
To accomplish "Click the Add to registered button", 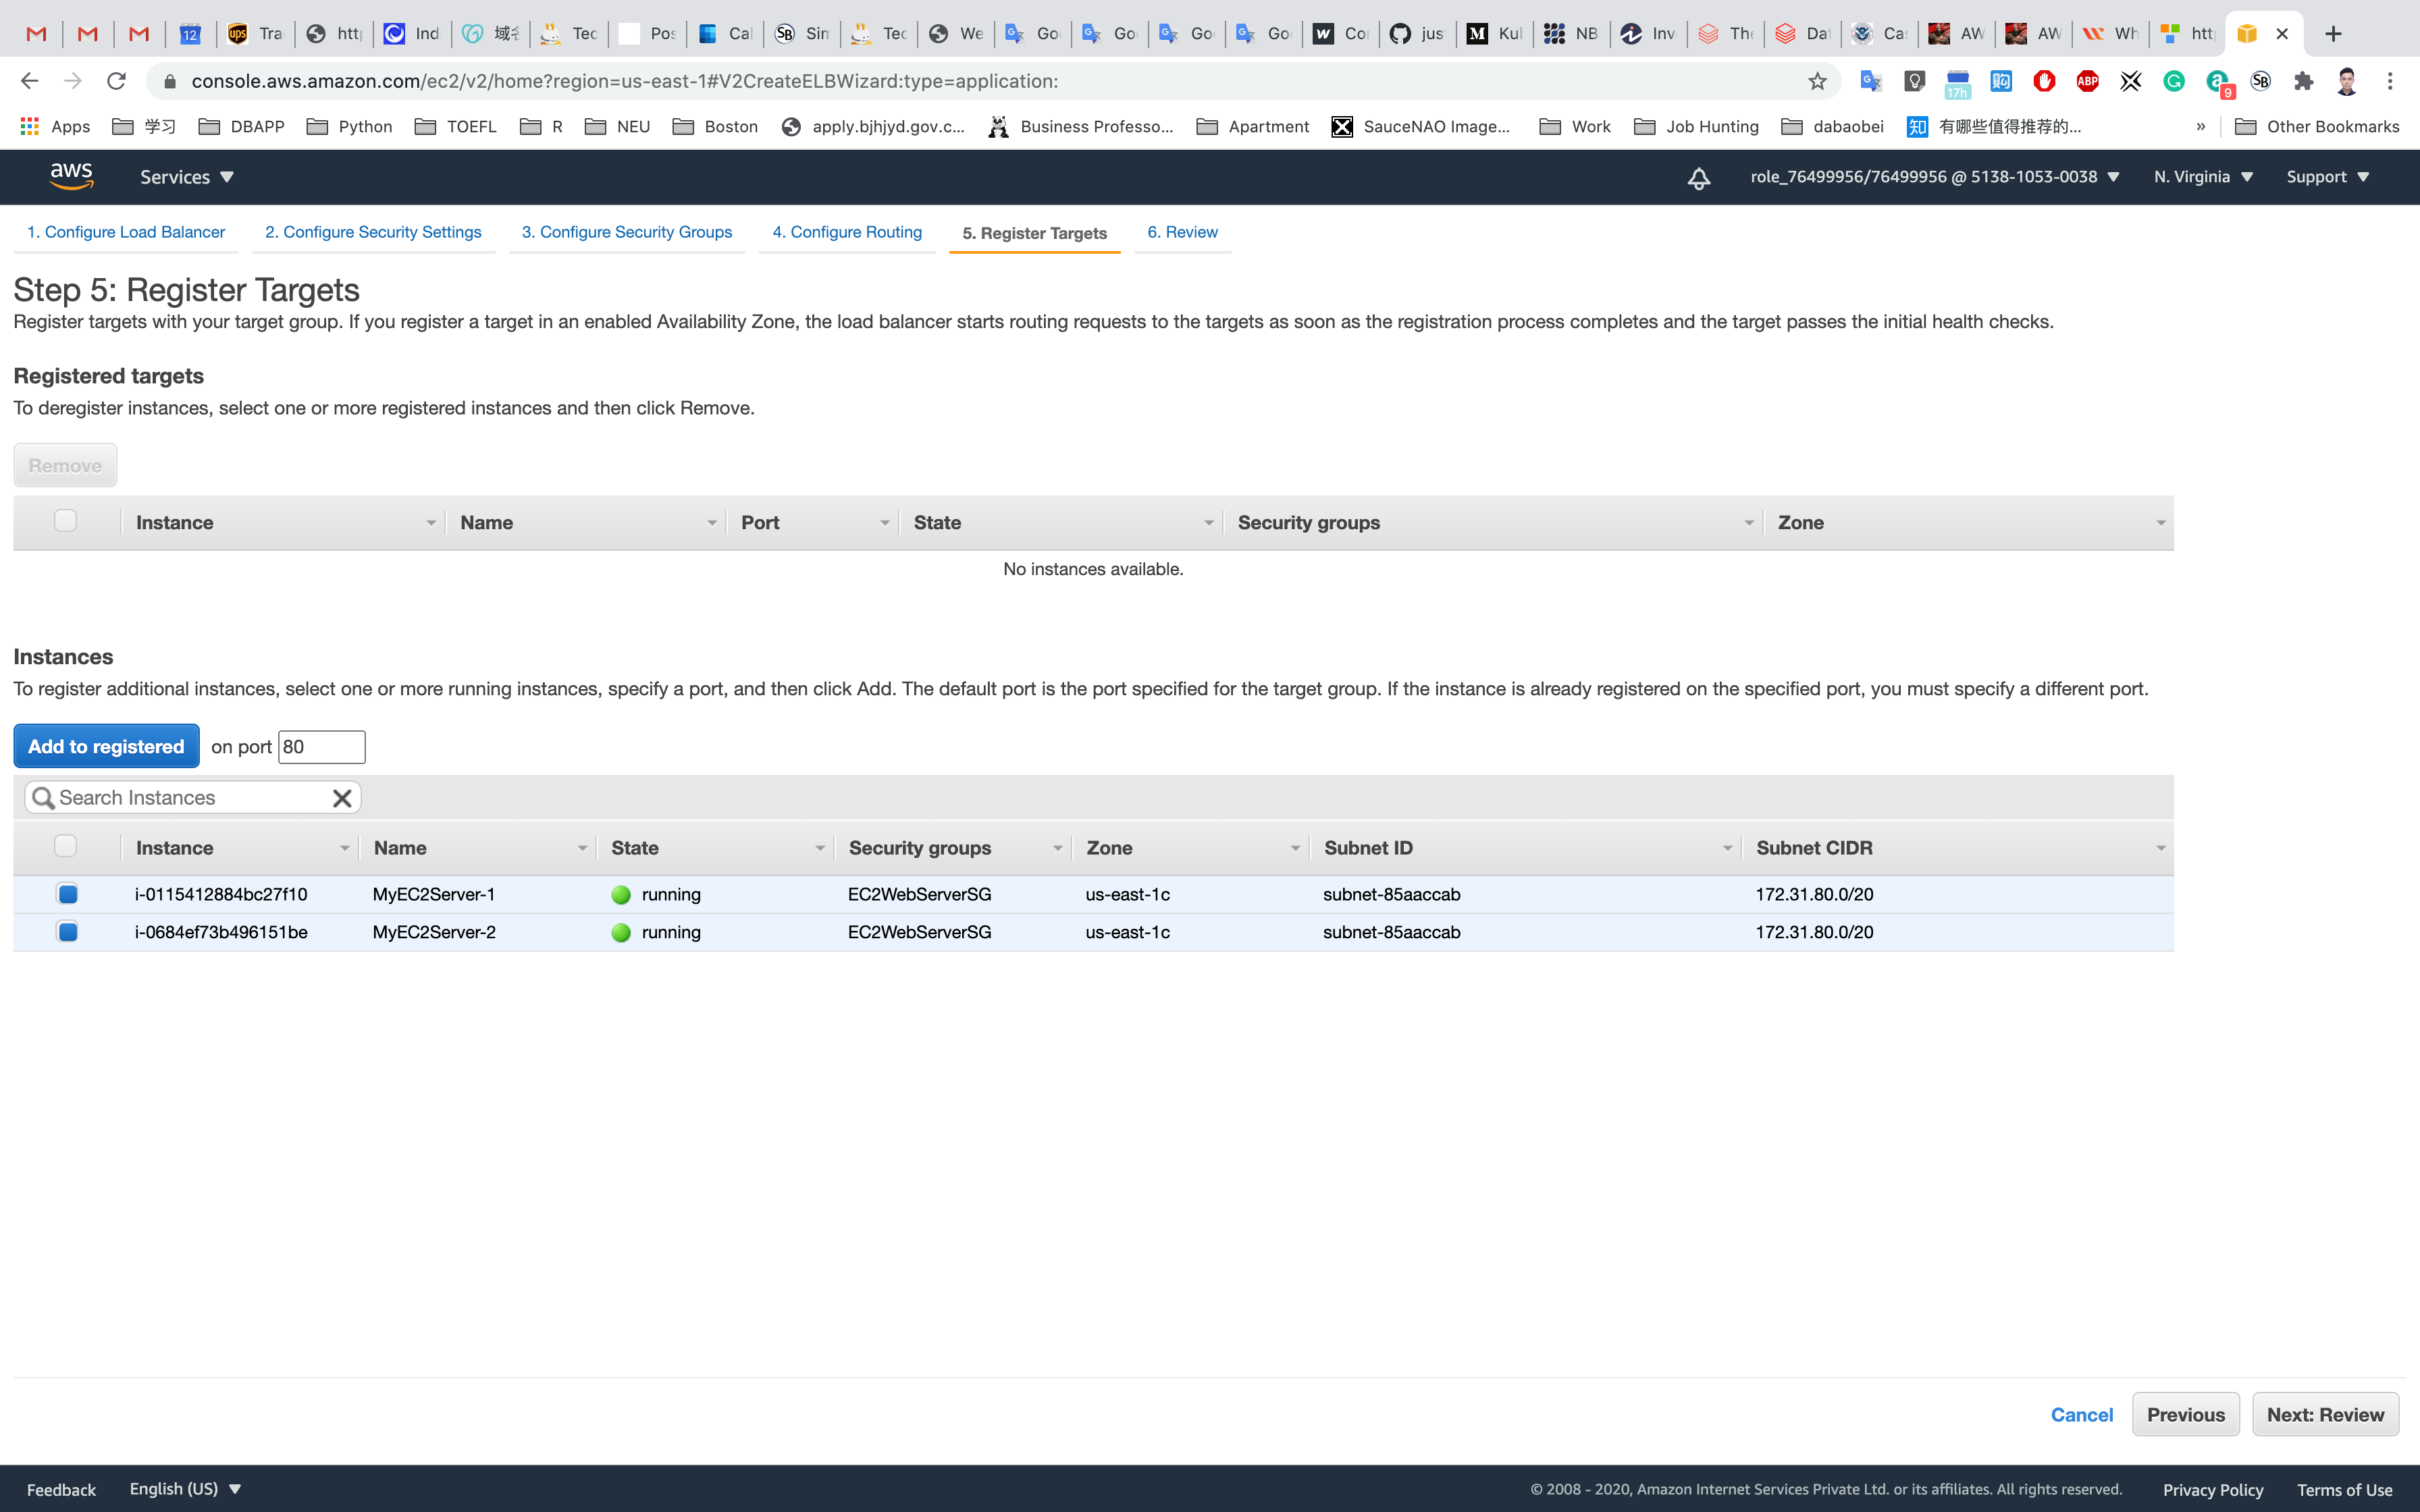I will click(x=106, y=746).
